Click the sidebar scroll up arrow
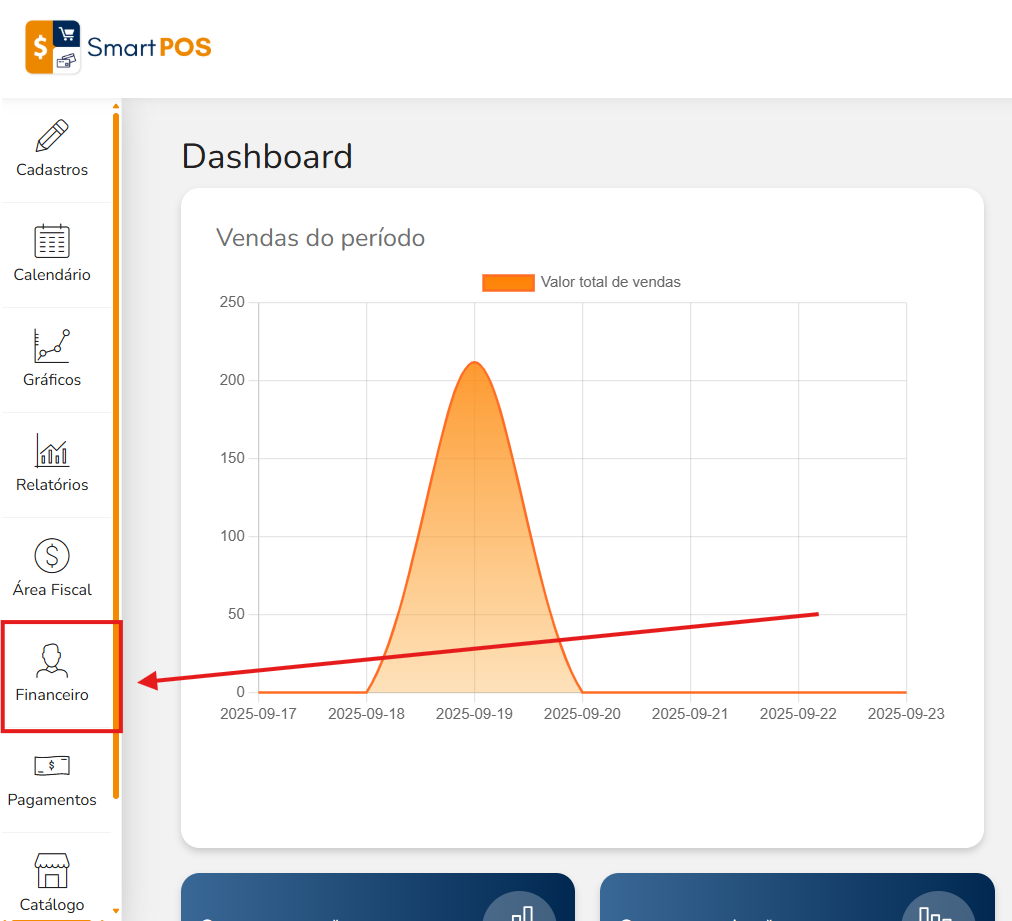The width and height of the screenshot is (1012, 921). 116,106
